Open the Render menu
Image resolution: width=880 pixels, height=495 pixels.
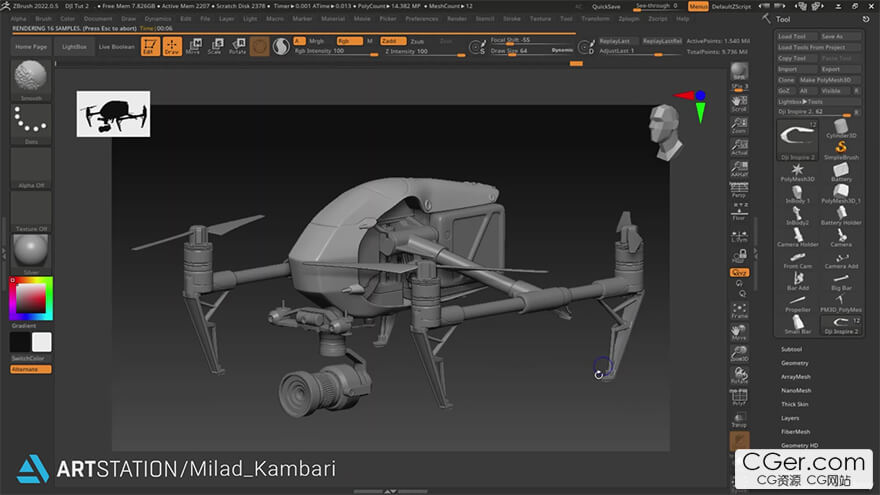[457, 19]
